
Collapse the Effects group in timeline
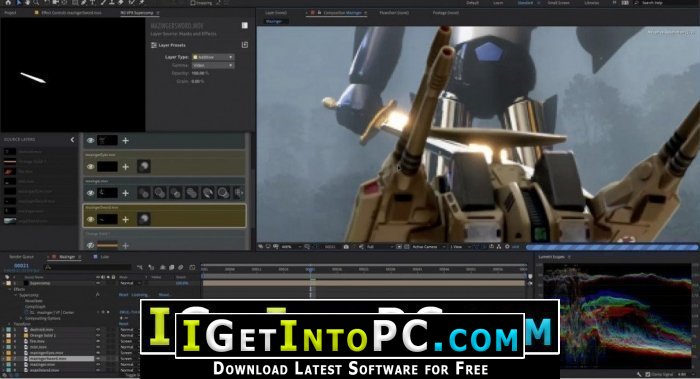pos(10,289)
